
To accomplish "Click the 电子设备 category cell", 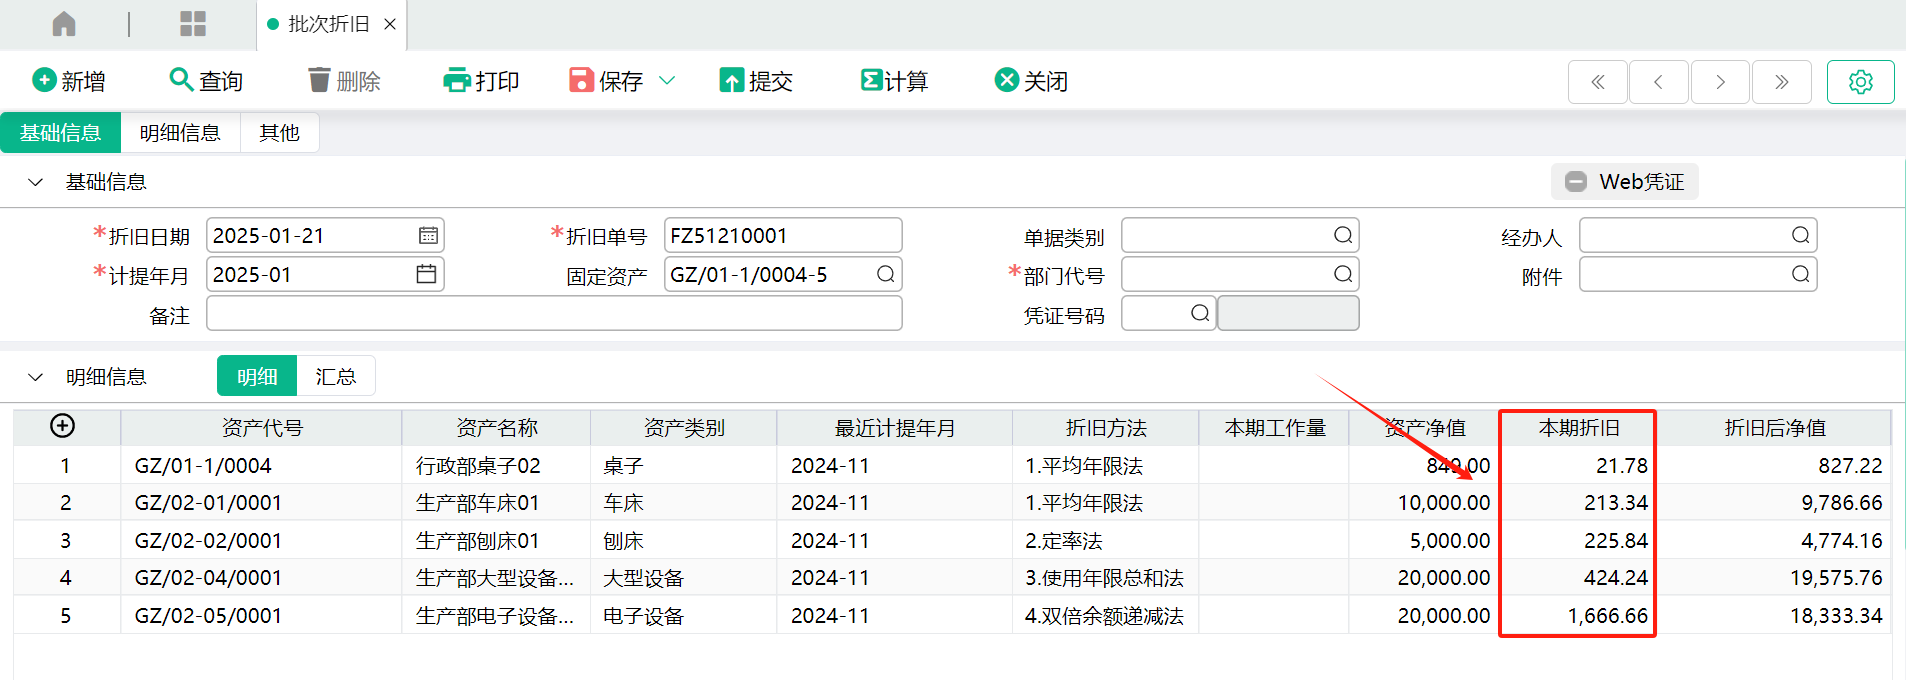I will click(x=684, y=616).
